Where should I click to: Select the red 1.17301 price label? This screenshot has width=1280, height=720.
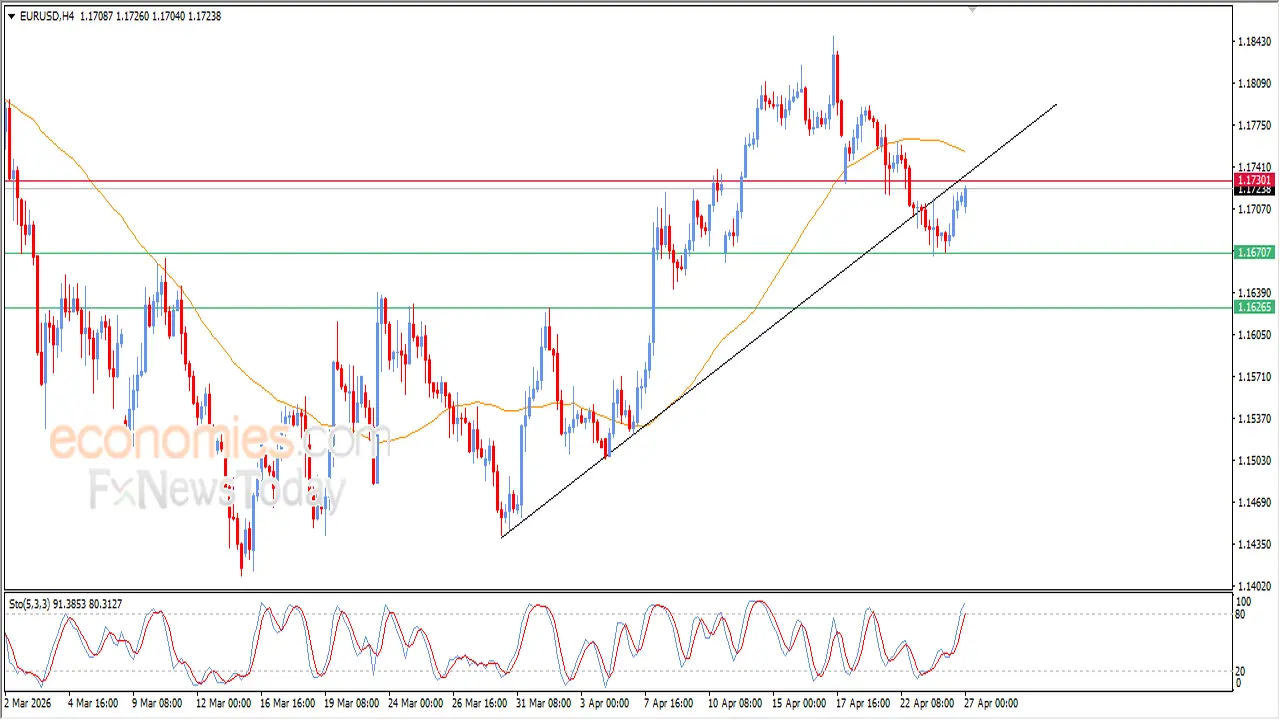tap(1254, 180)
